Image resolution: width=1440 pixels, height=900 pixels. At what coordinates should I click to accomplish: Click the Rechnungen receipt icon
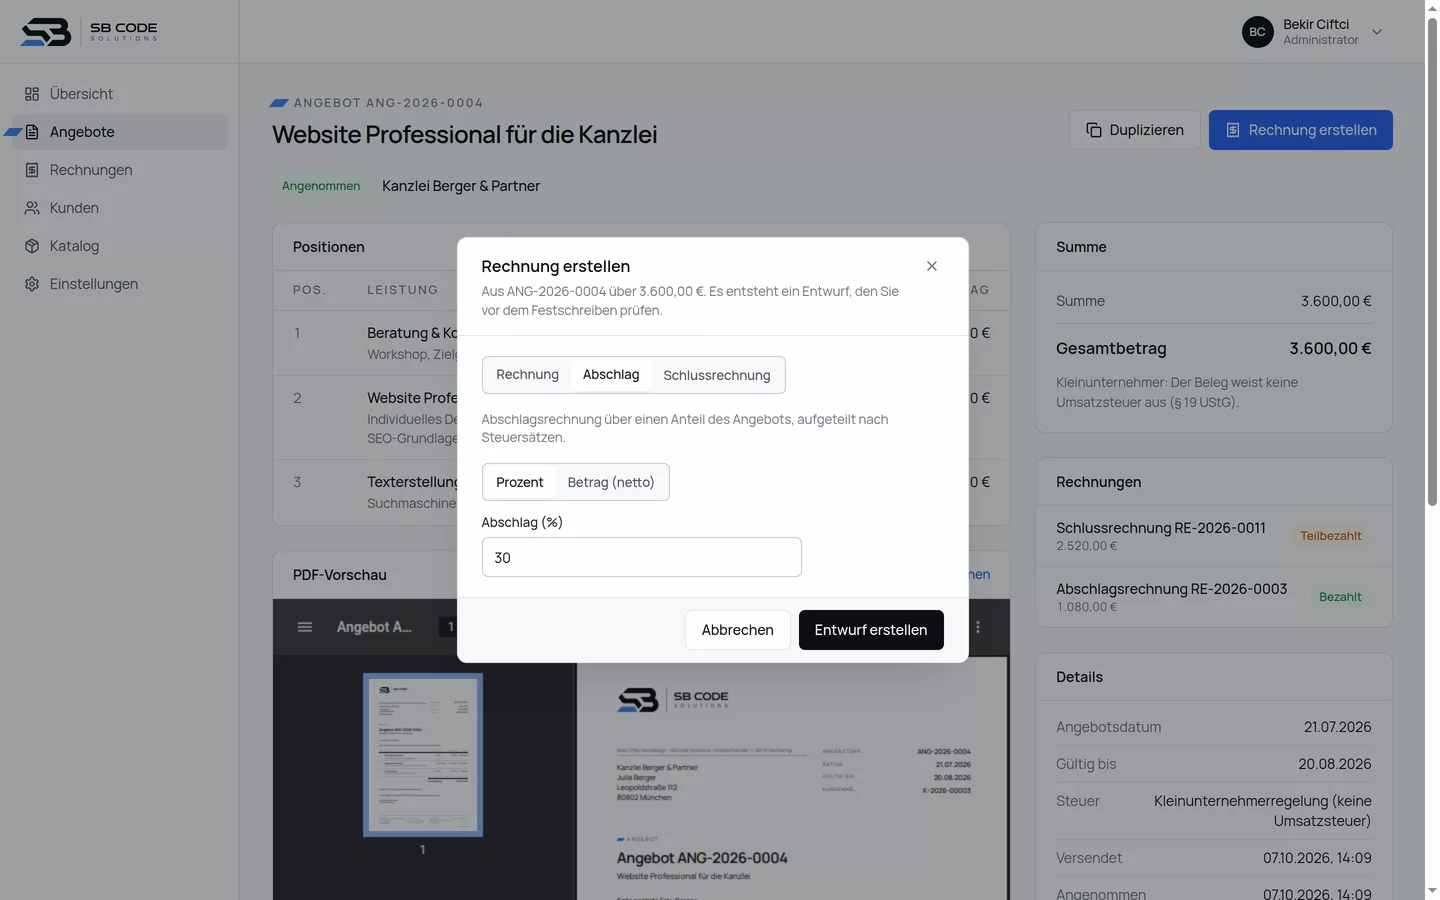(32, 170)
